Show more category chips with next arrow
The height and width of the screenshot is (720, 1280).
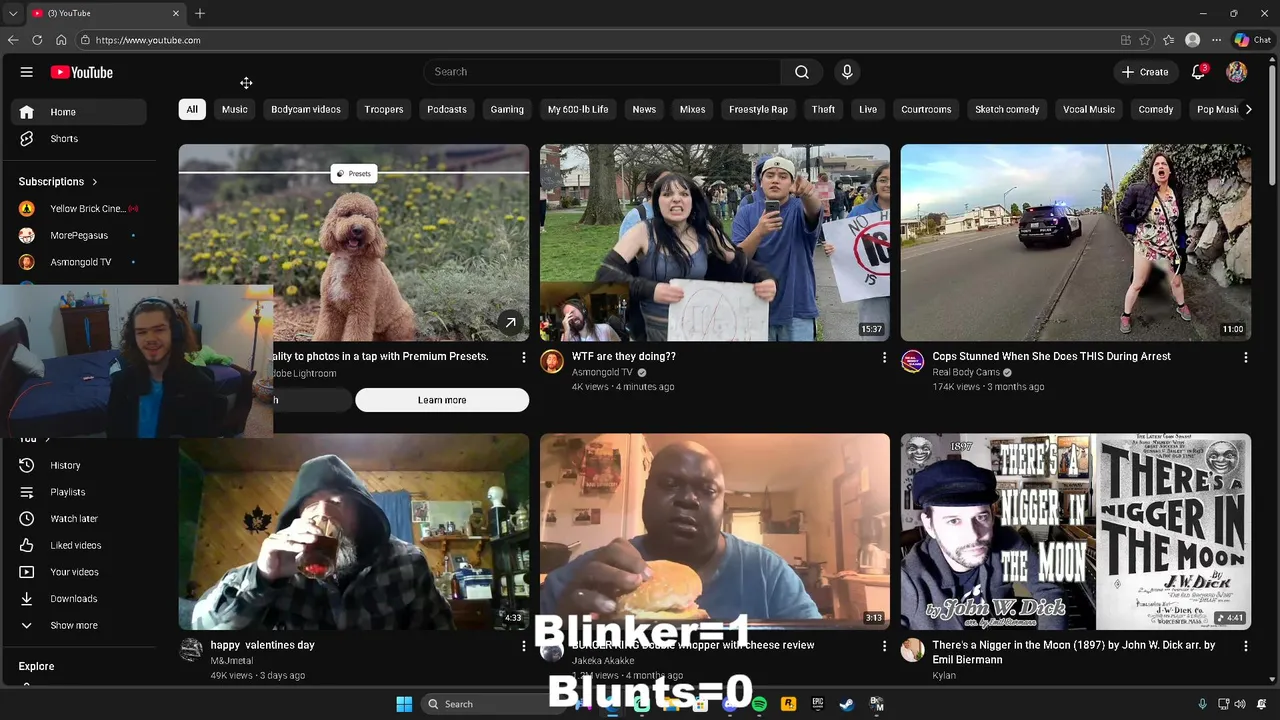[1248, 109]
